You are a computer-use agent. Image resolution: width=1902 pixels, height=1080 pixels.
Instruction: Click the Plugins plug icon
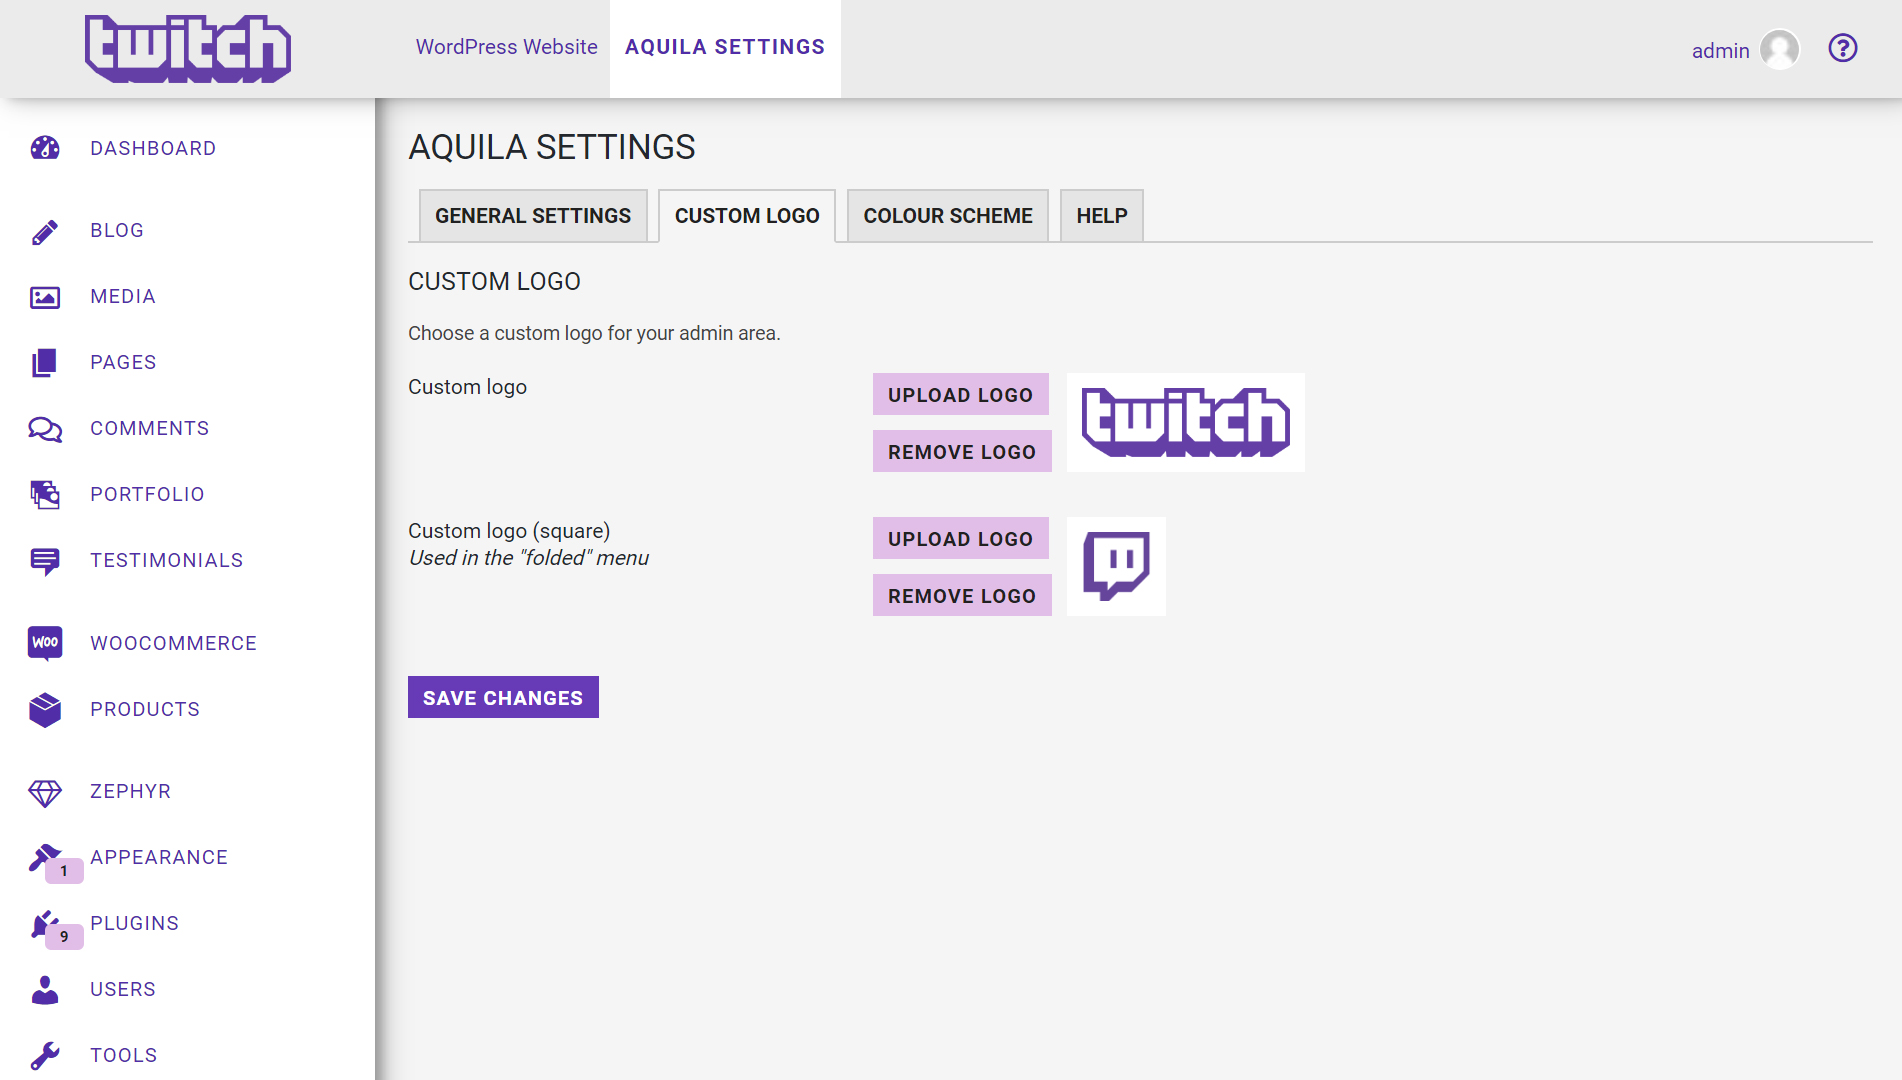[x=43, y=923]
